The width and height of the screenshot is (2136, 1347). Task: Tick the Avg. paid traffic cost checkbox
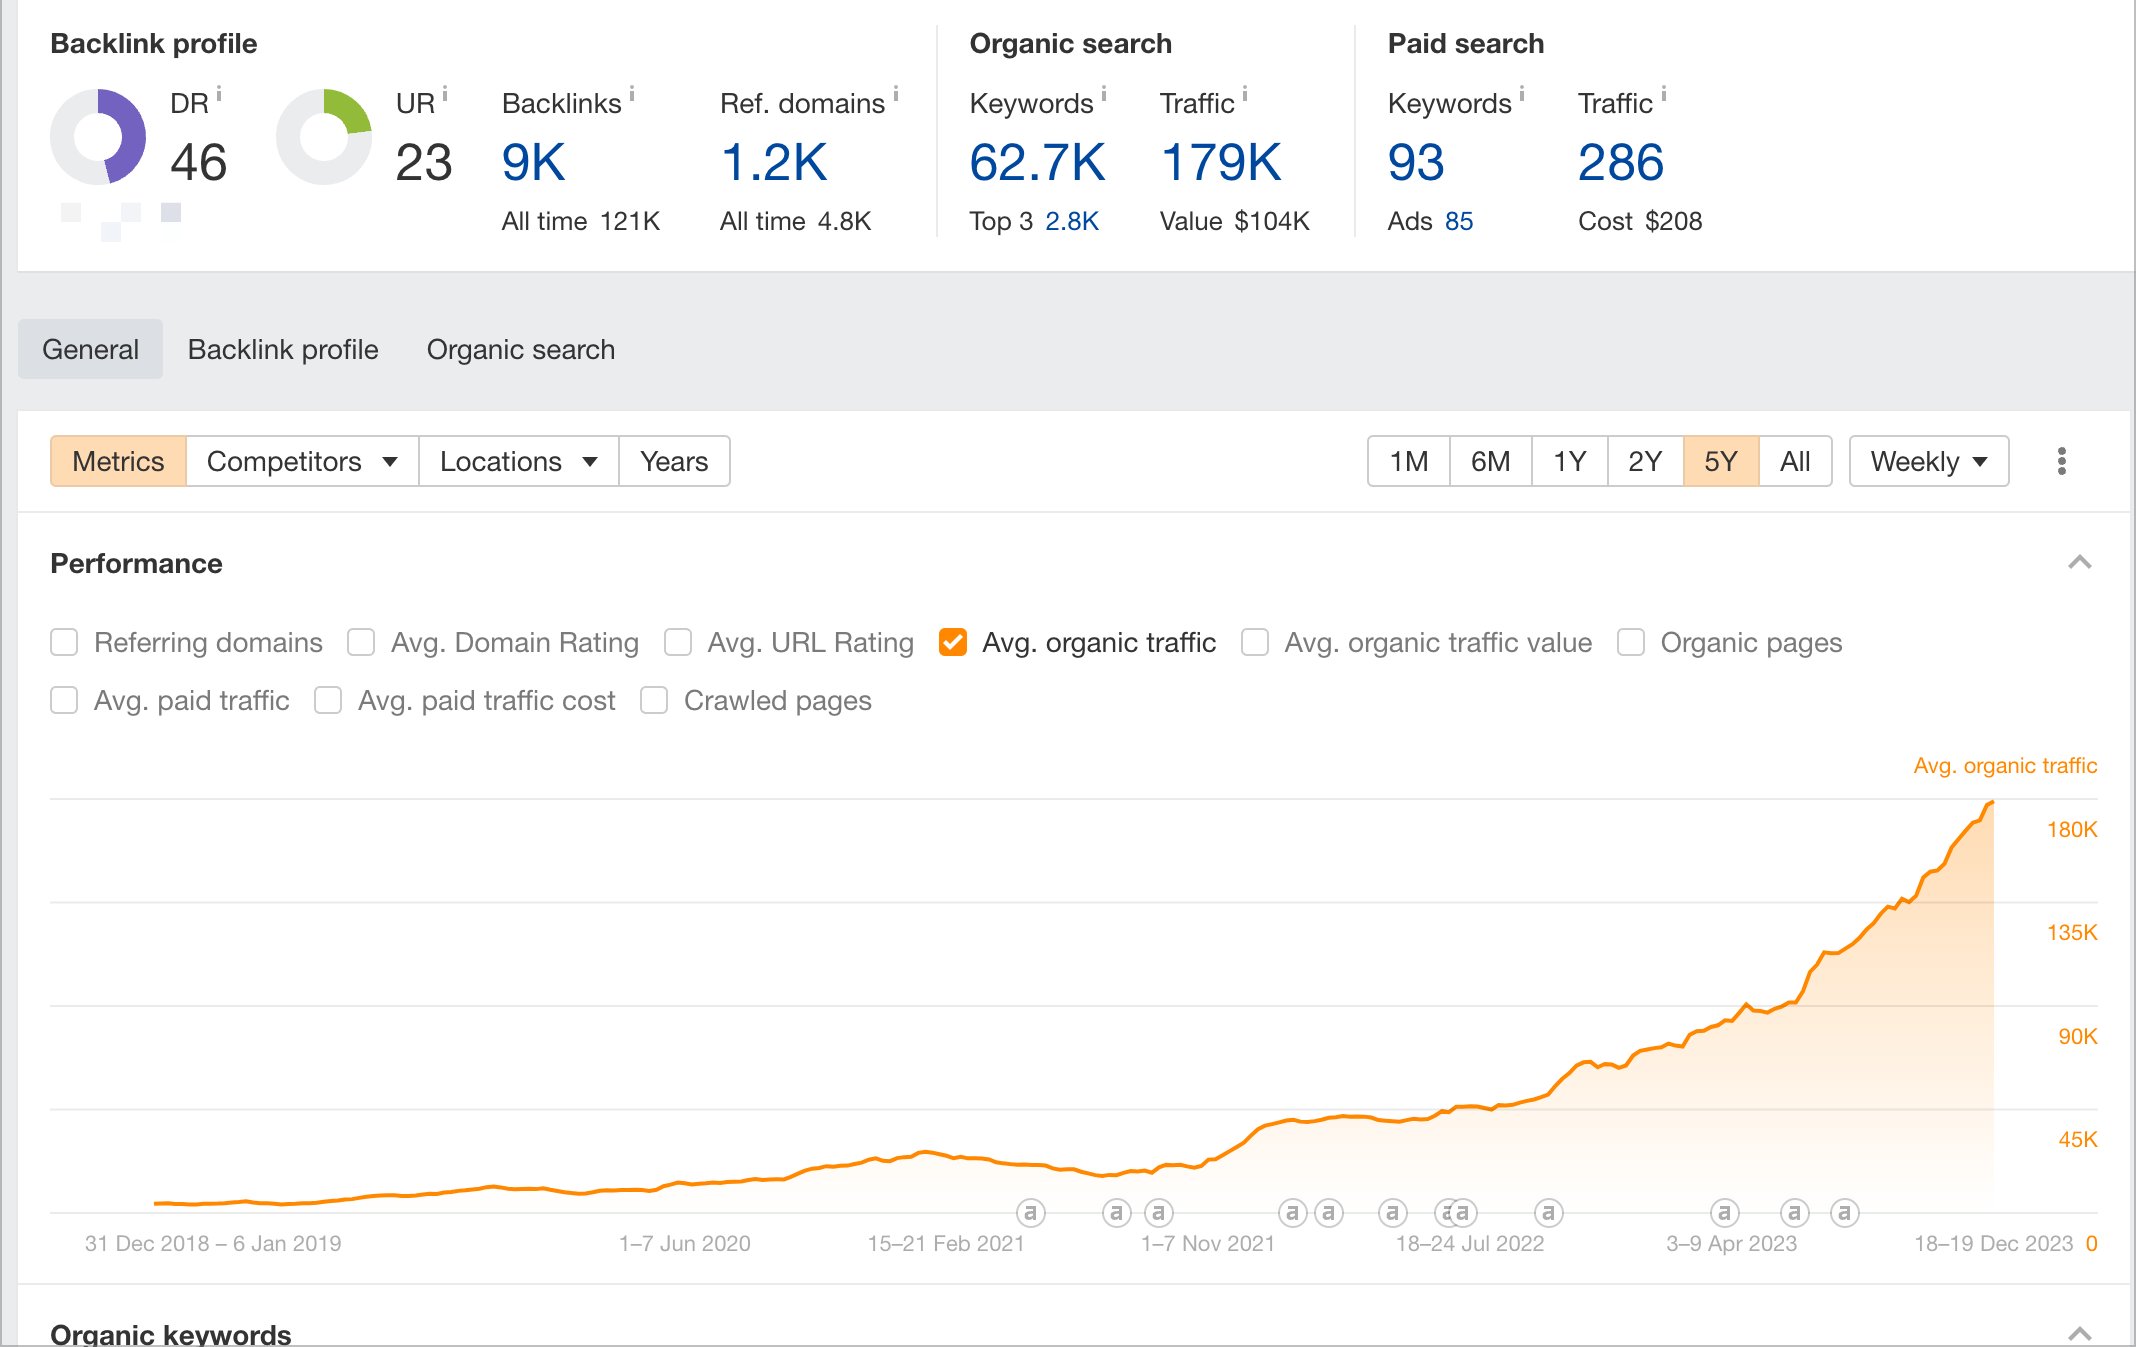click(x=328, y=700)
